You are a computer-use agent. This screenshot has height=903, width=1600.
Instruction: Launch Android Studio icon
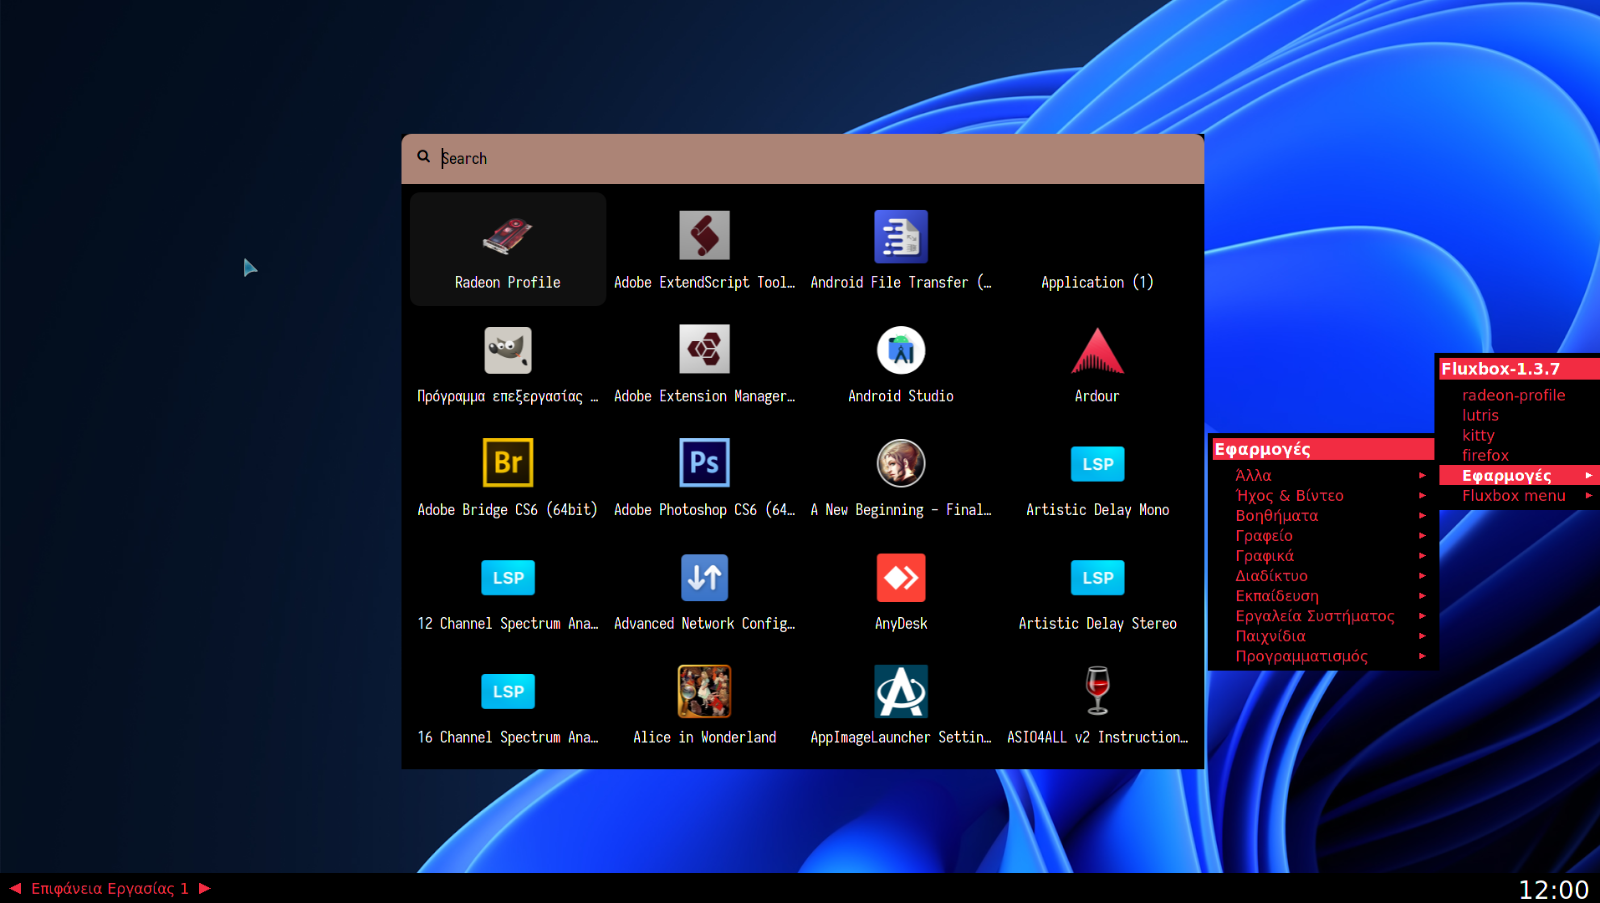(901, 350)
